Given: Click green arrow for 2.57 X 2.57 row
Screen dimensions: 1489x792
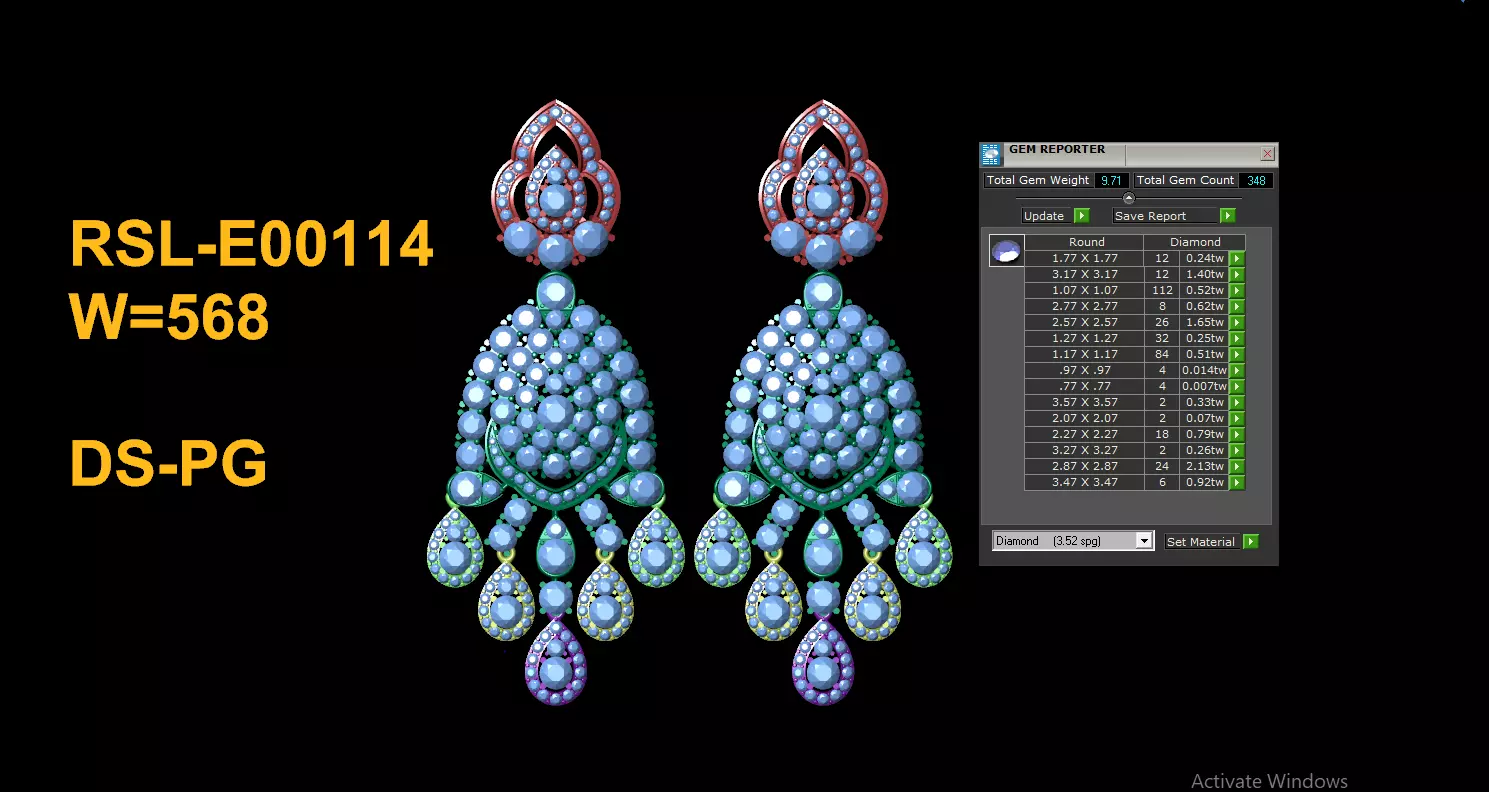Looking at the screenshot, I should (x=1236, y=322).
